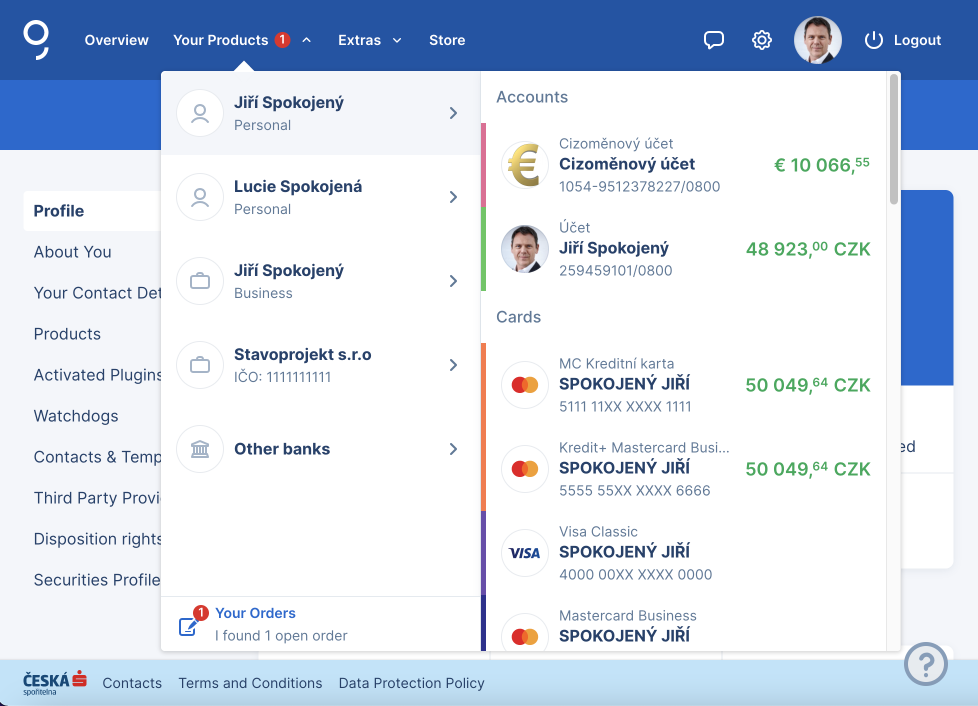Open Terms and Conditions link
The height and width of the screenshot is (706, 978).
[x=250, y=683]
